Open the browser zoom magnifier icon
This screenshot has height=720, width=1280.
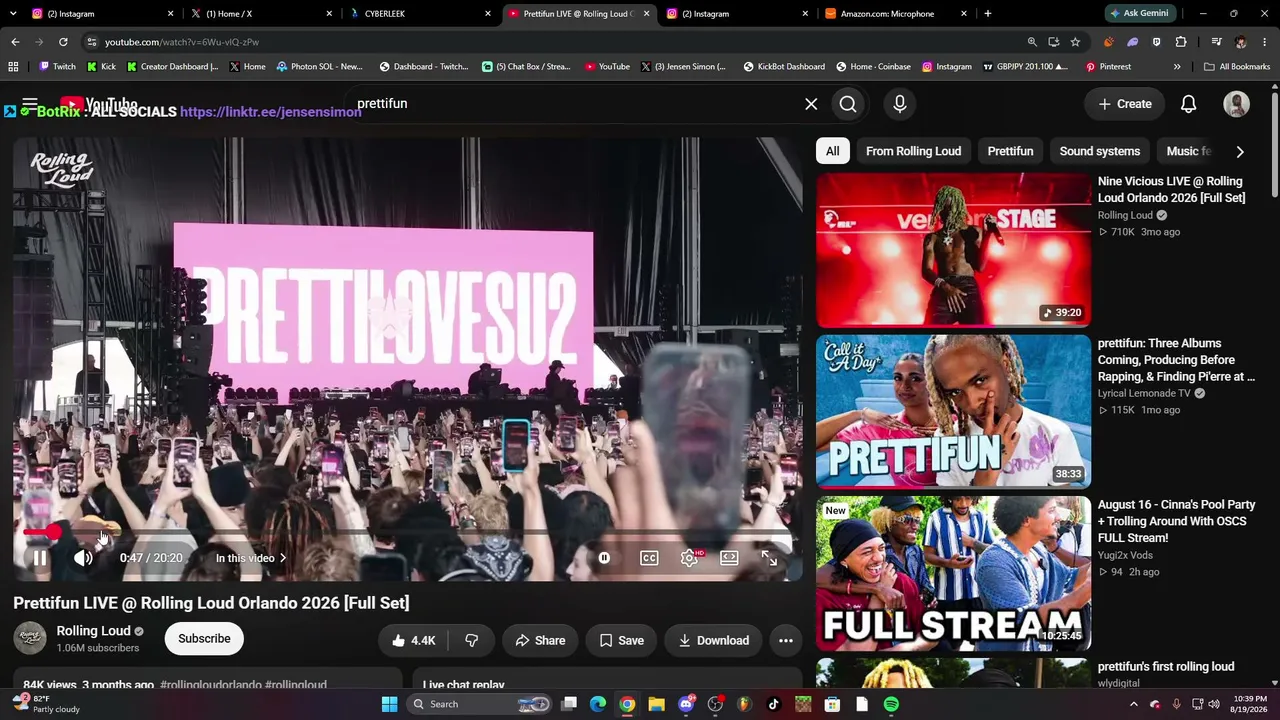pos(1032,42)
